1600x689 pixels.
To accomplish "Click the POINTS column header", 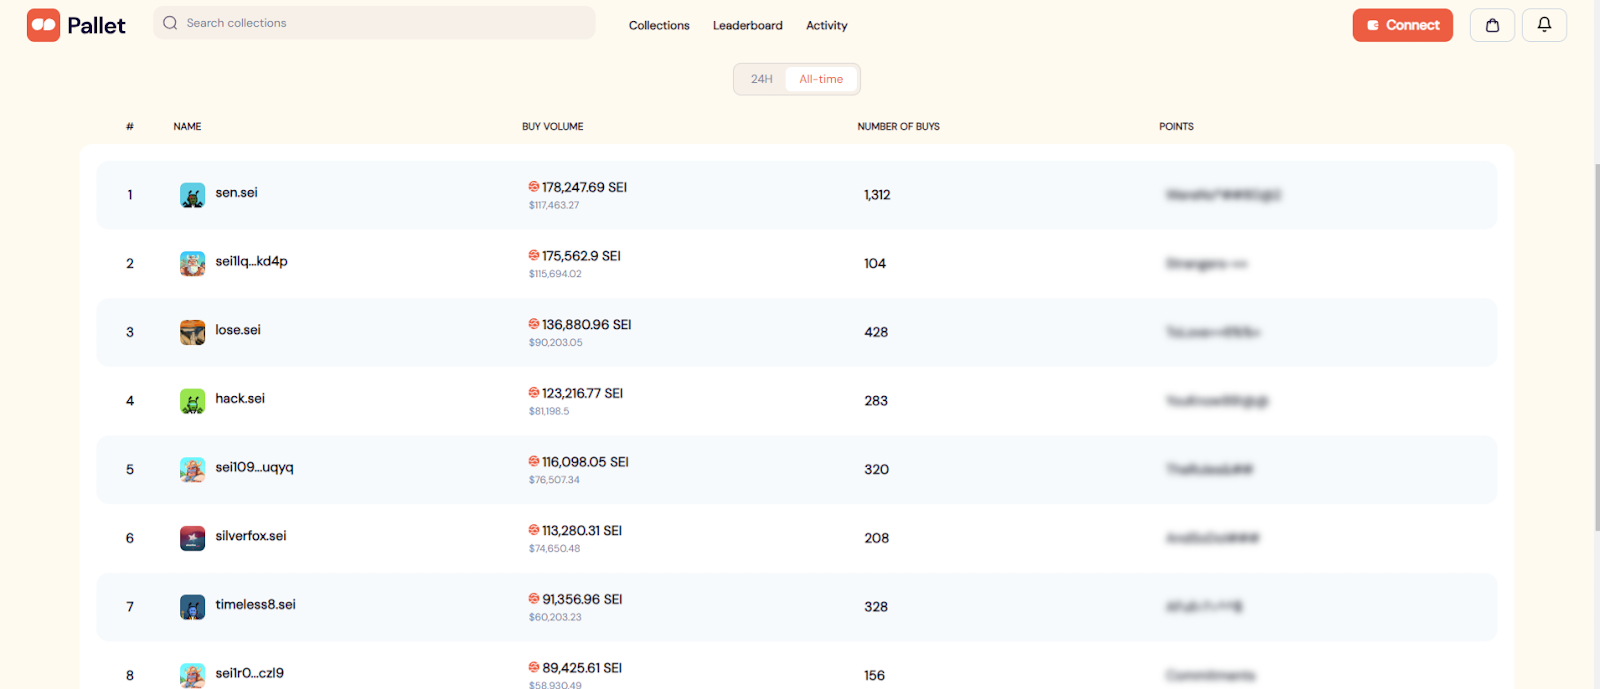I will tap(1177, 127).
